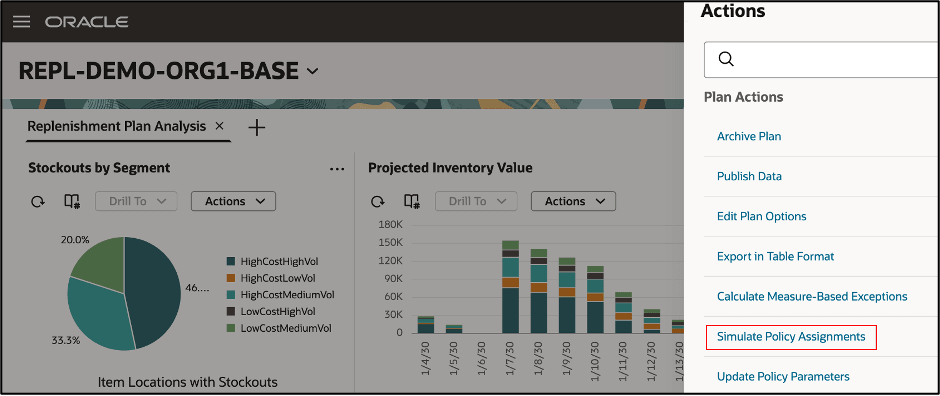Click Simulate Policy Assignments
The width and height of the screenshot is (940, 396).
[x=791, y=337]
